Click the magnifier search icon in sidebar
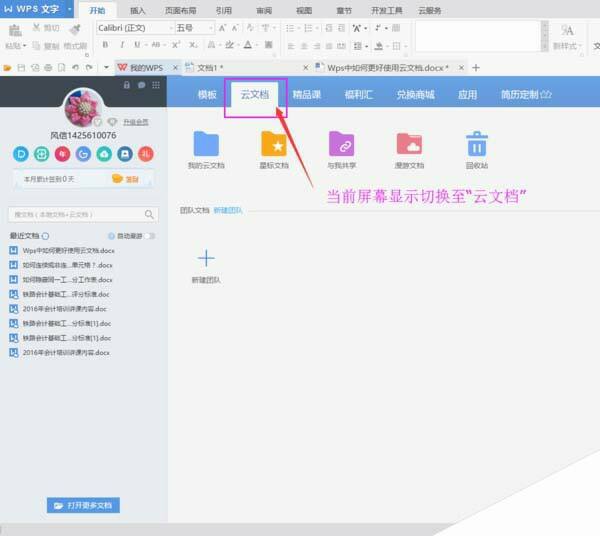This screenshot has height=536, width=600. (x=149, y=214)
